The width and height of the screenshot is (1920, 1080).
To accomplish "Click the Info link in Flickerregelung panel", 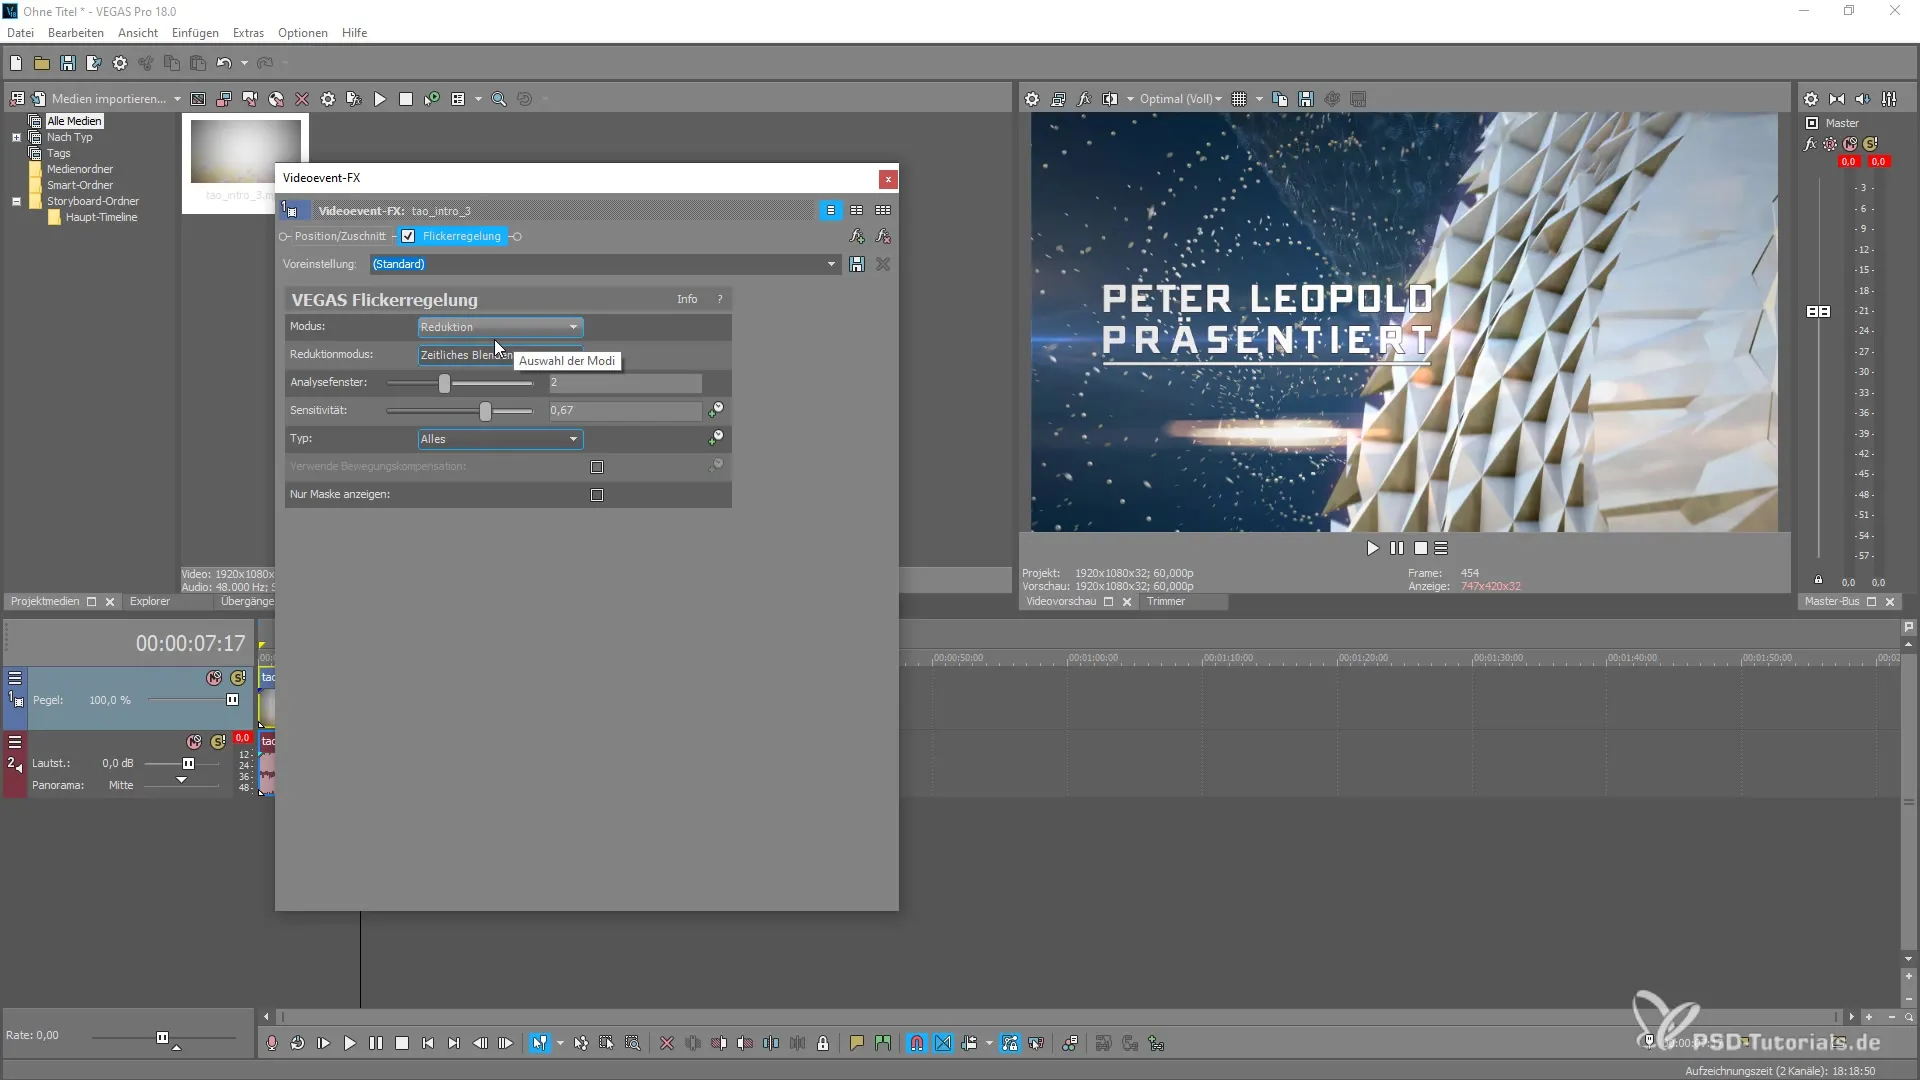I will click(687, 299).
